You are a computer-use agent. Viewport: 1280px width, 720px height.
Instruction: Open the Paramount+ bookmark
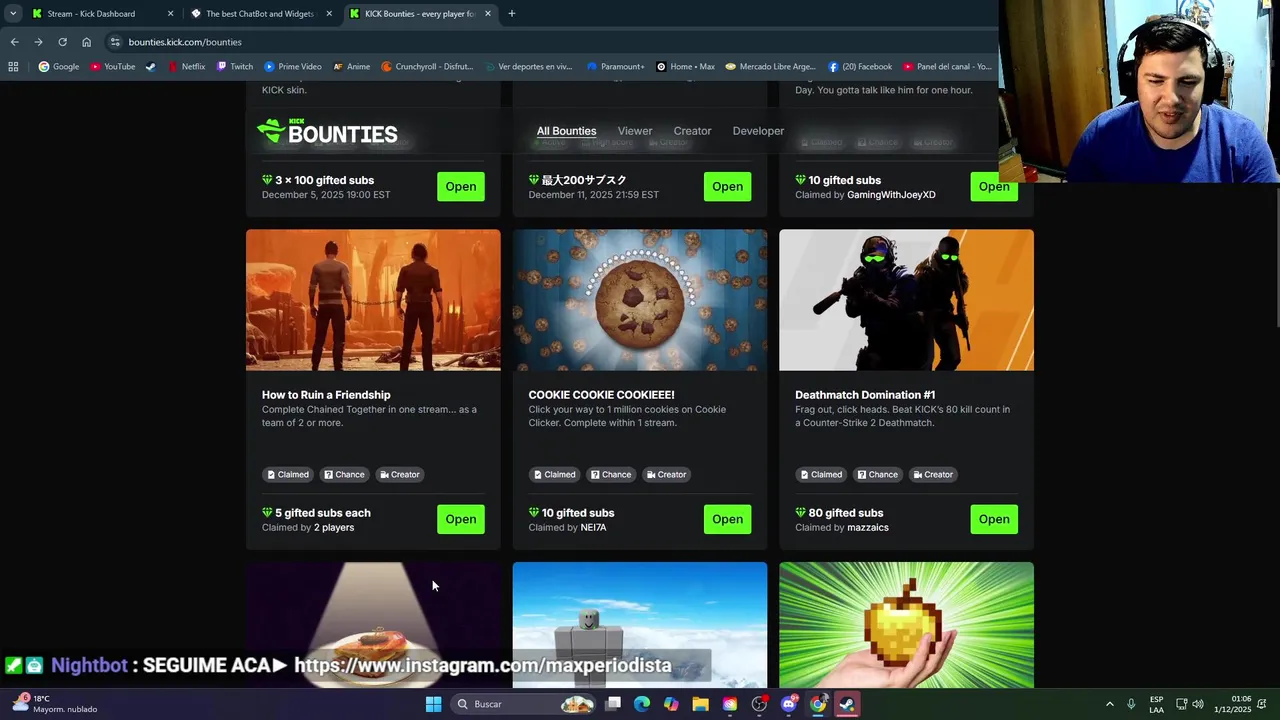point(616,67)
